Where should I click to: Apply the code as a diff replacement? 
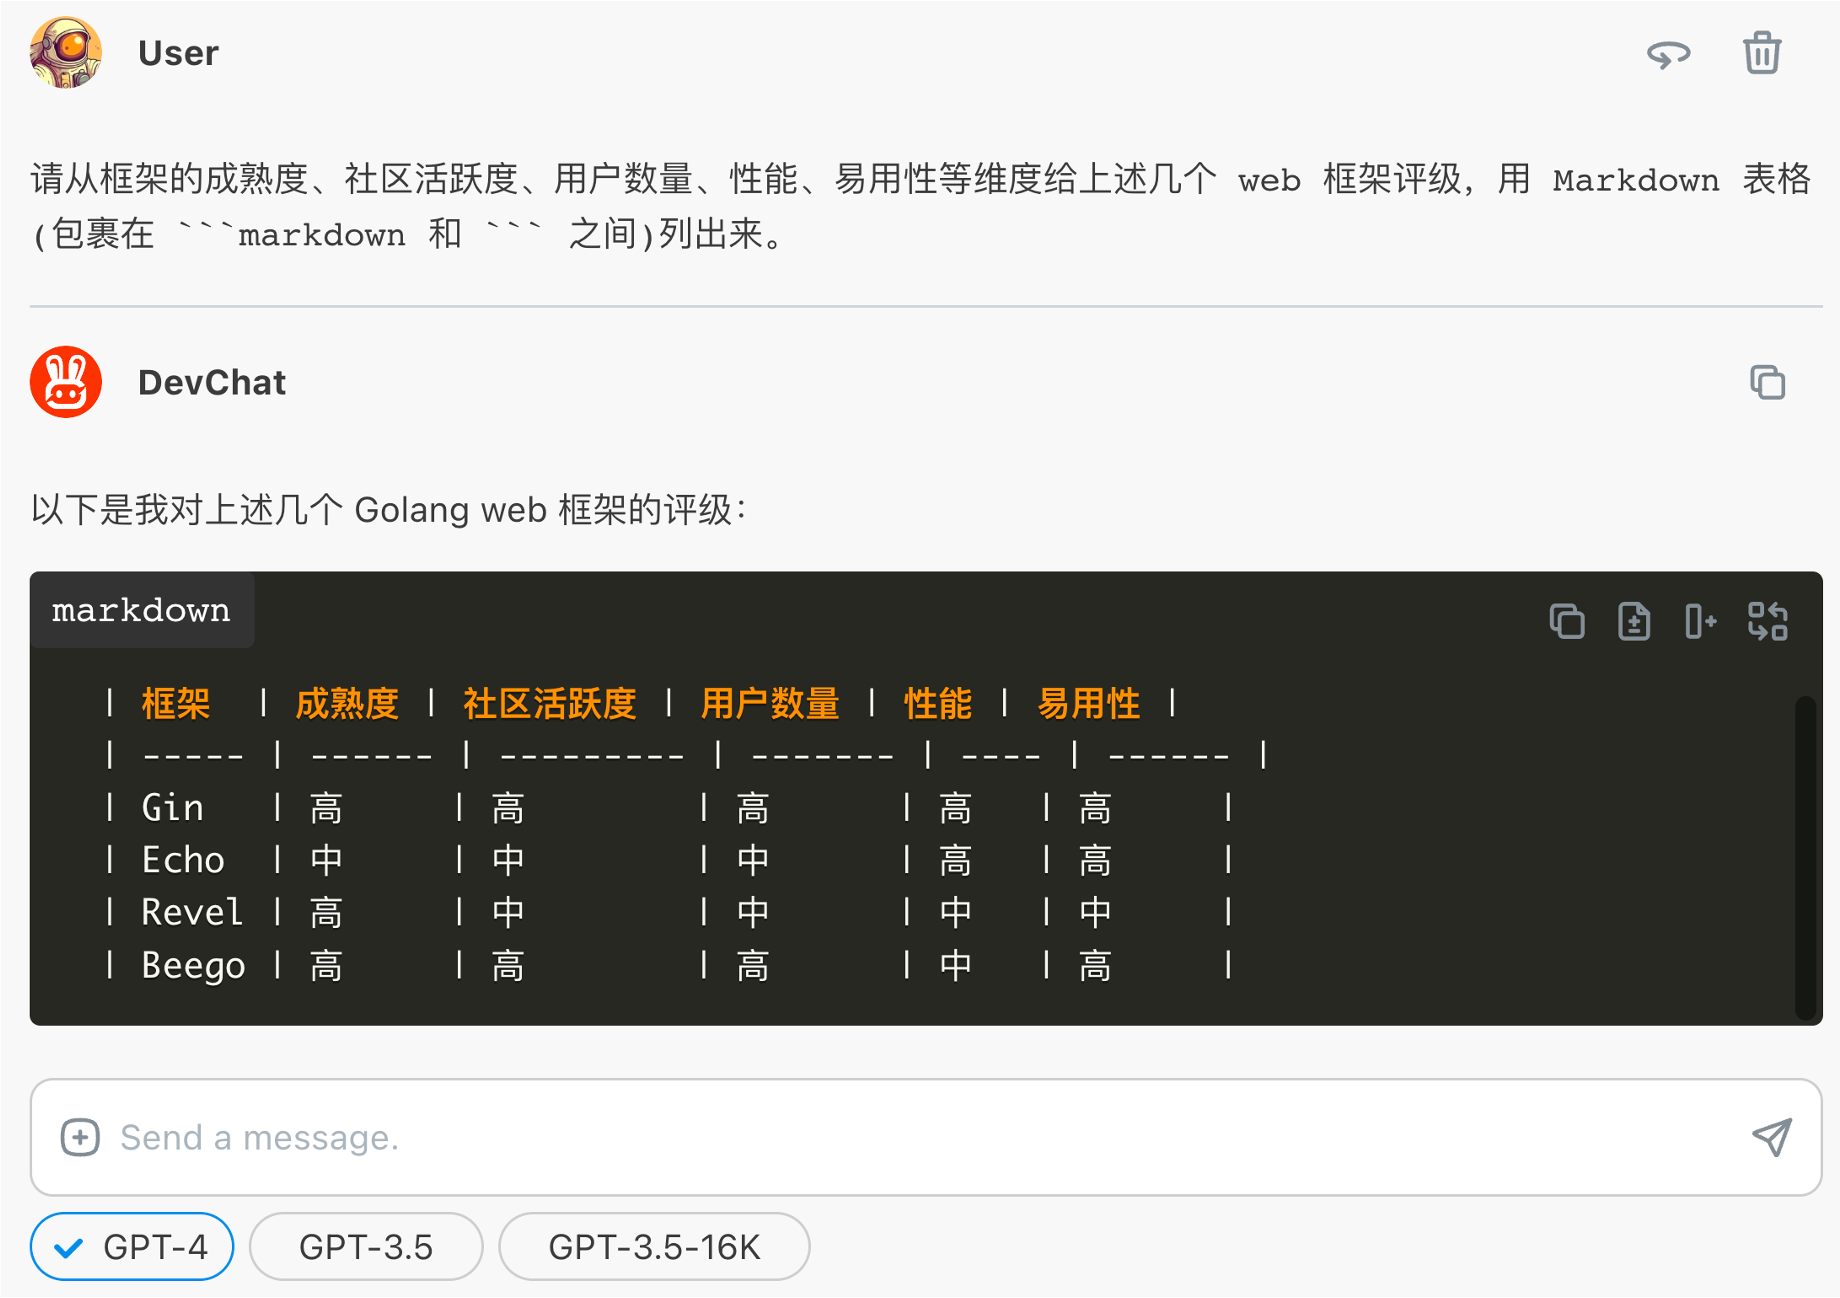[x=1768, y=621]
